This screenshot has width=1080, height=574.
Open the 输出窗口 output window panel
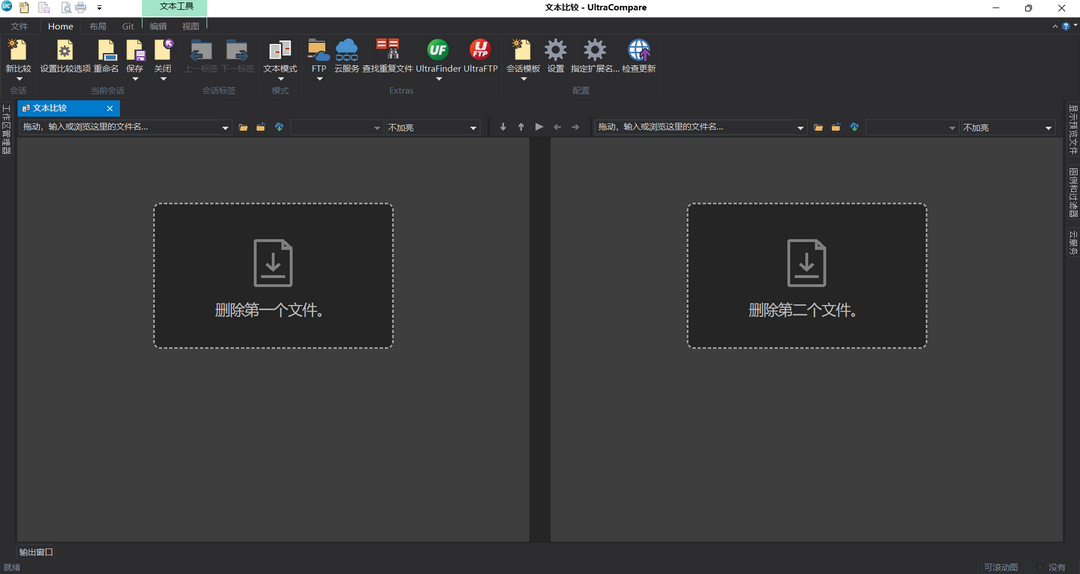point(36,552)
